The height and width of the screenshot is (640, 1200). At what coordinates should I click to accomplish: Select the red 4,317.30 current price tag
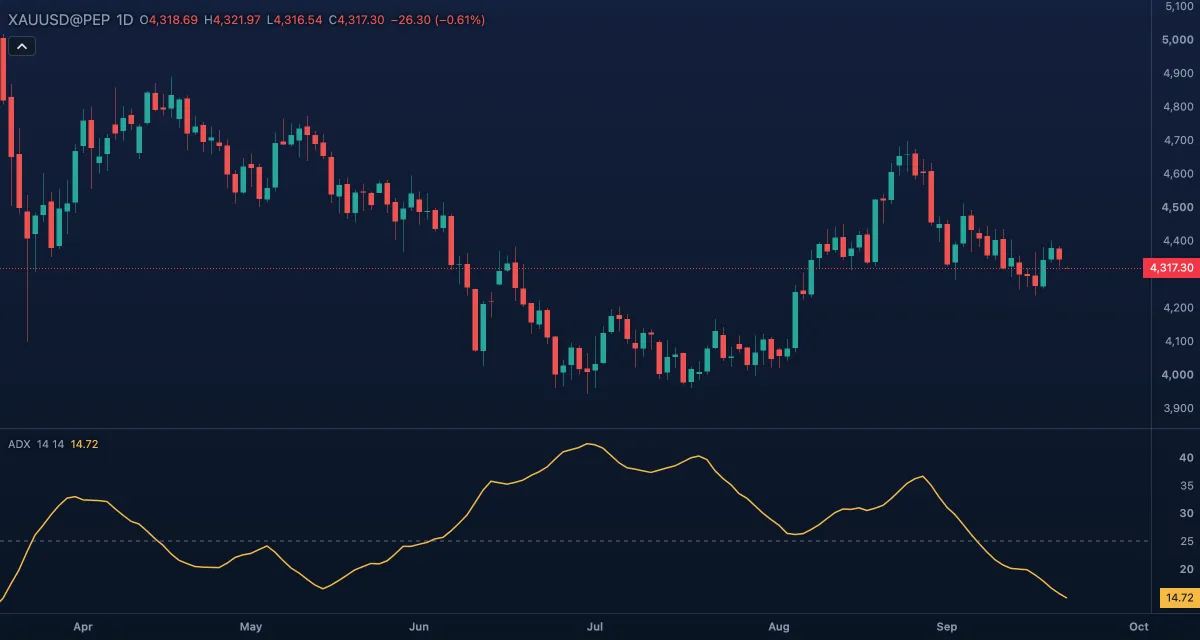pyautogui.click(x=1170, y=268)
